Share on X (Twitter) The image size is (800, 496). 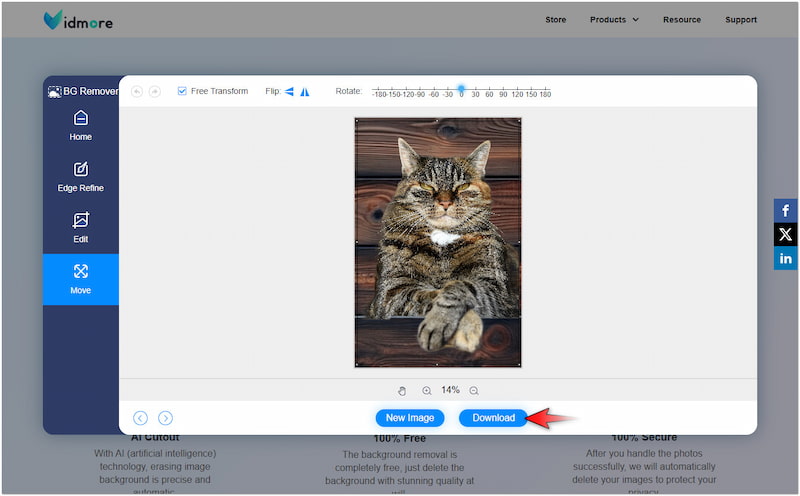point(785,234)
